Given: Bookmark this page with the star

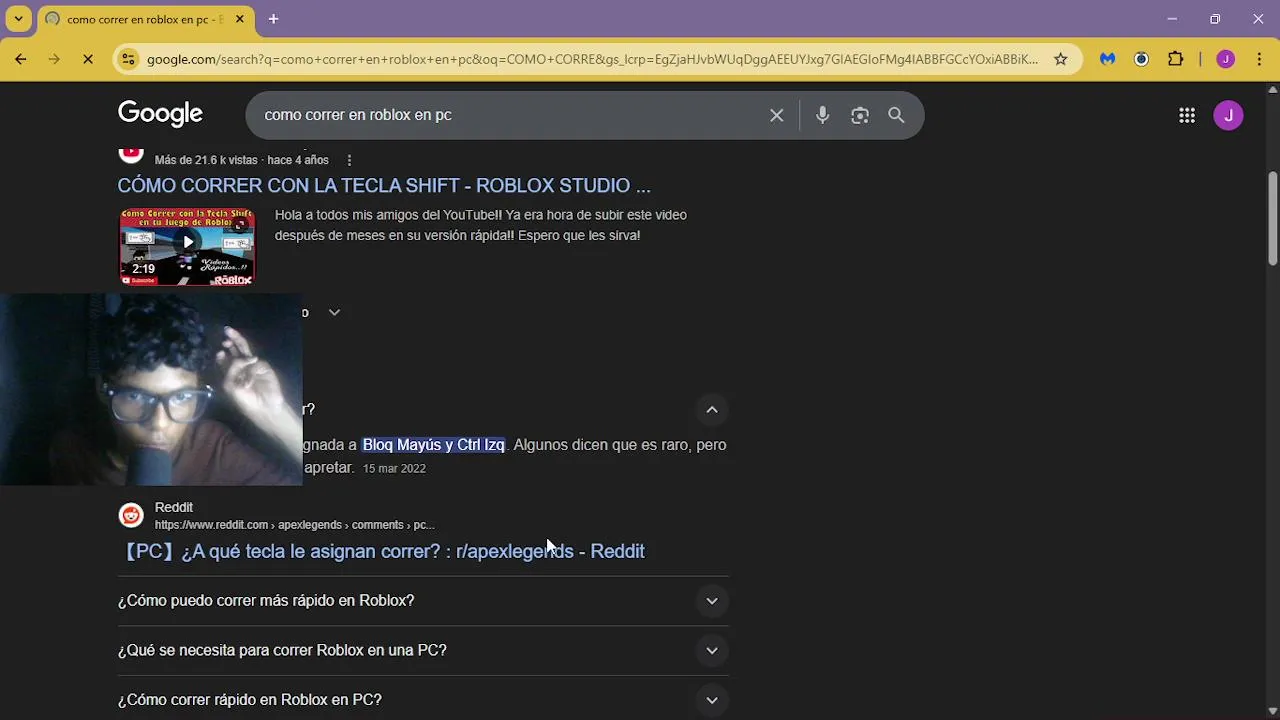Looking at the screenshot, I should tap(1060, 59).
